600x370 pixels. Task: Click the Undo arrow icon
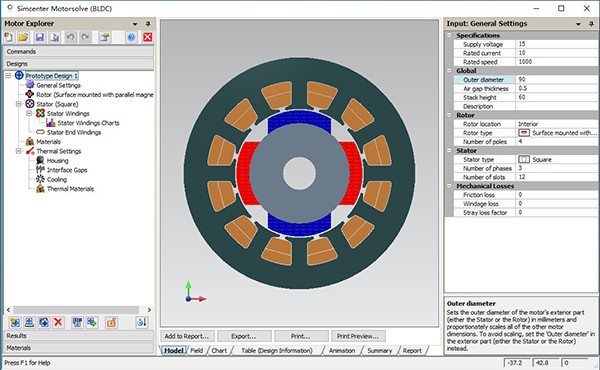tap(70, 37)
